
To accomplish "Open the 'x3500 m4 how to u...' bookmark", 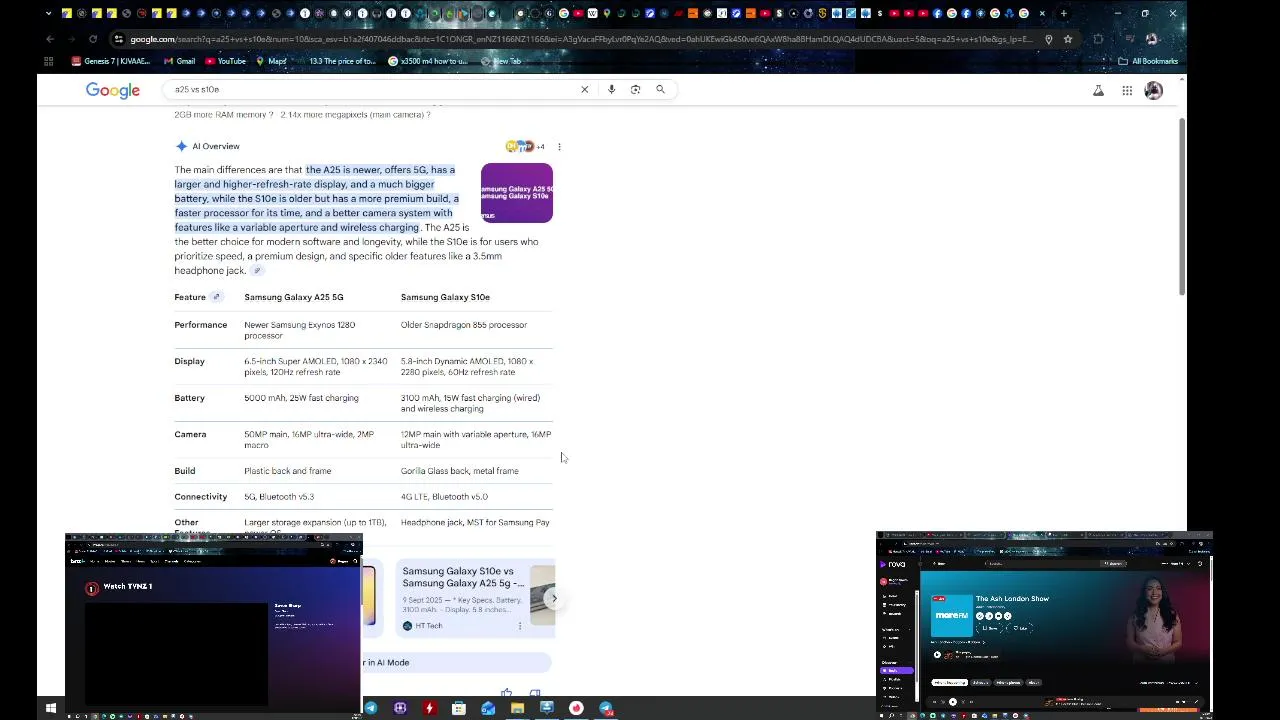I will click(428, 61).
